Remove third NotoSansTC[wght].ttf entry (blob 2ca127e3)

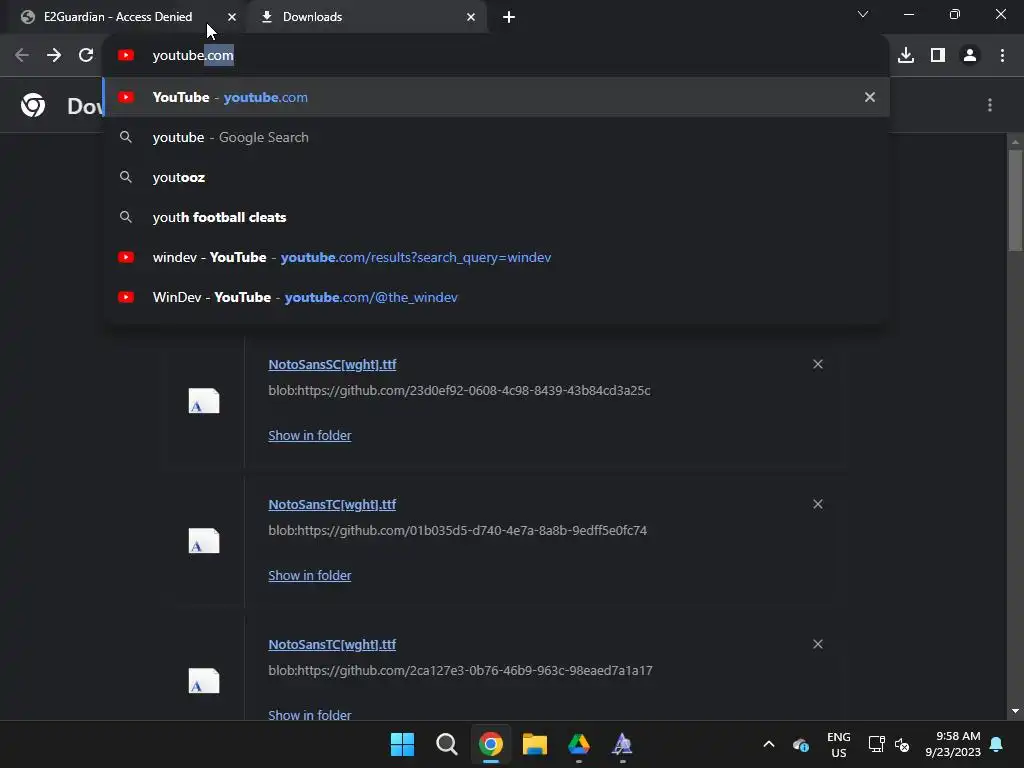click(818, 645)
